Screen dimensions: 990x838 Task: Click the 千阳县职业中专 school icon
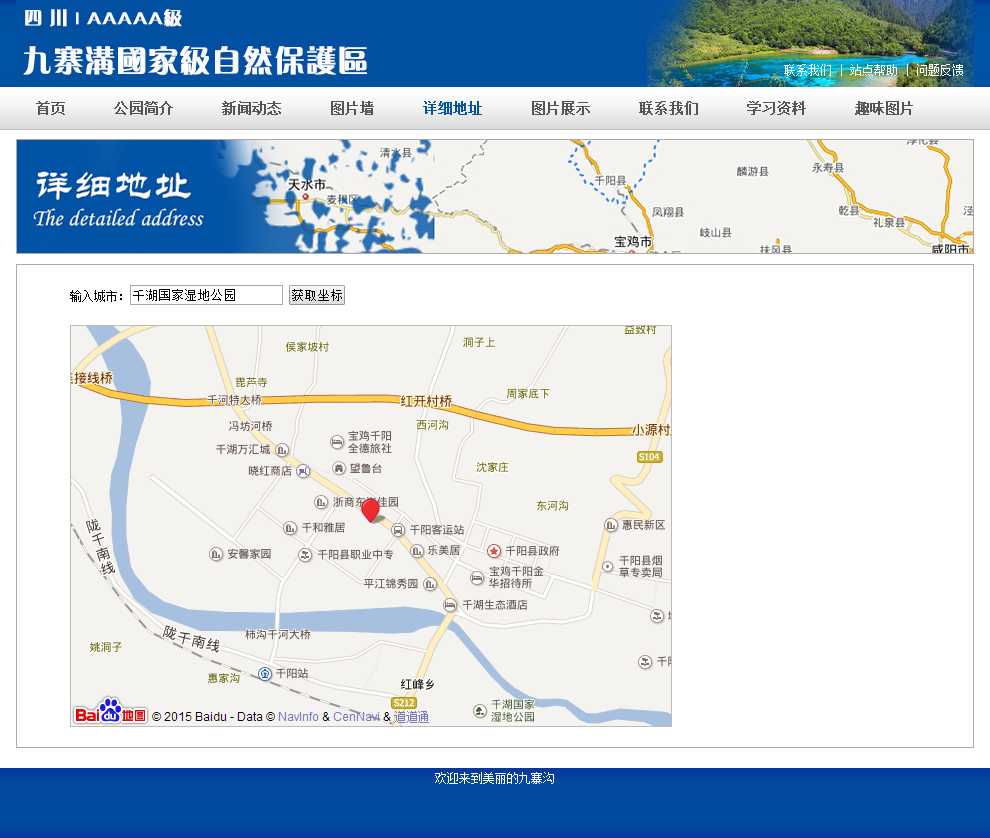[305, 555]
